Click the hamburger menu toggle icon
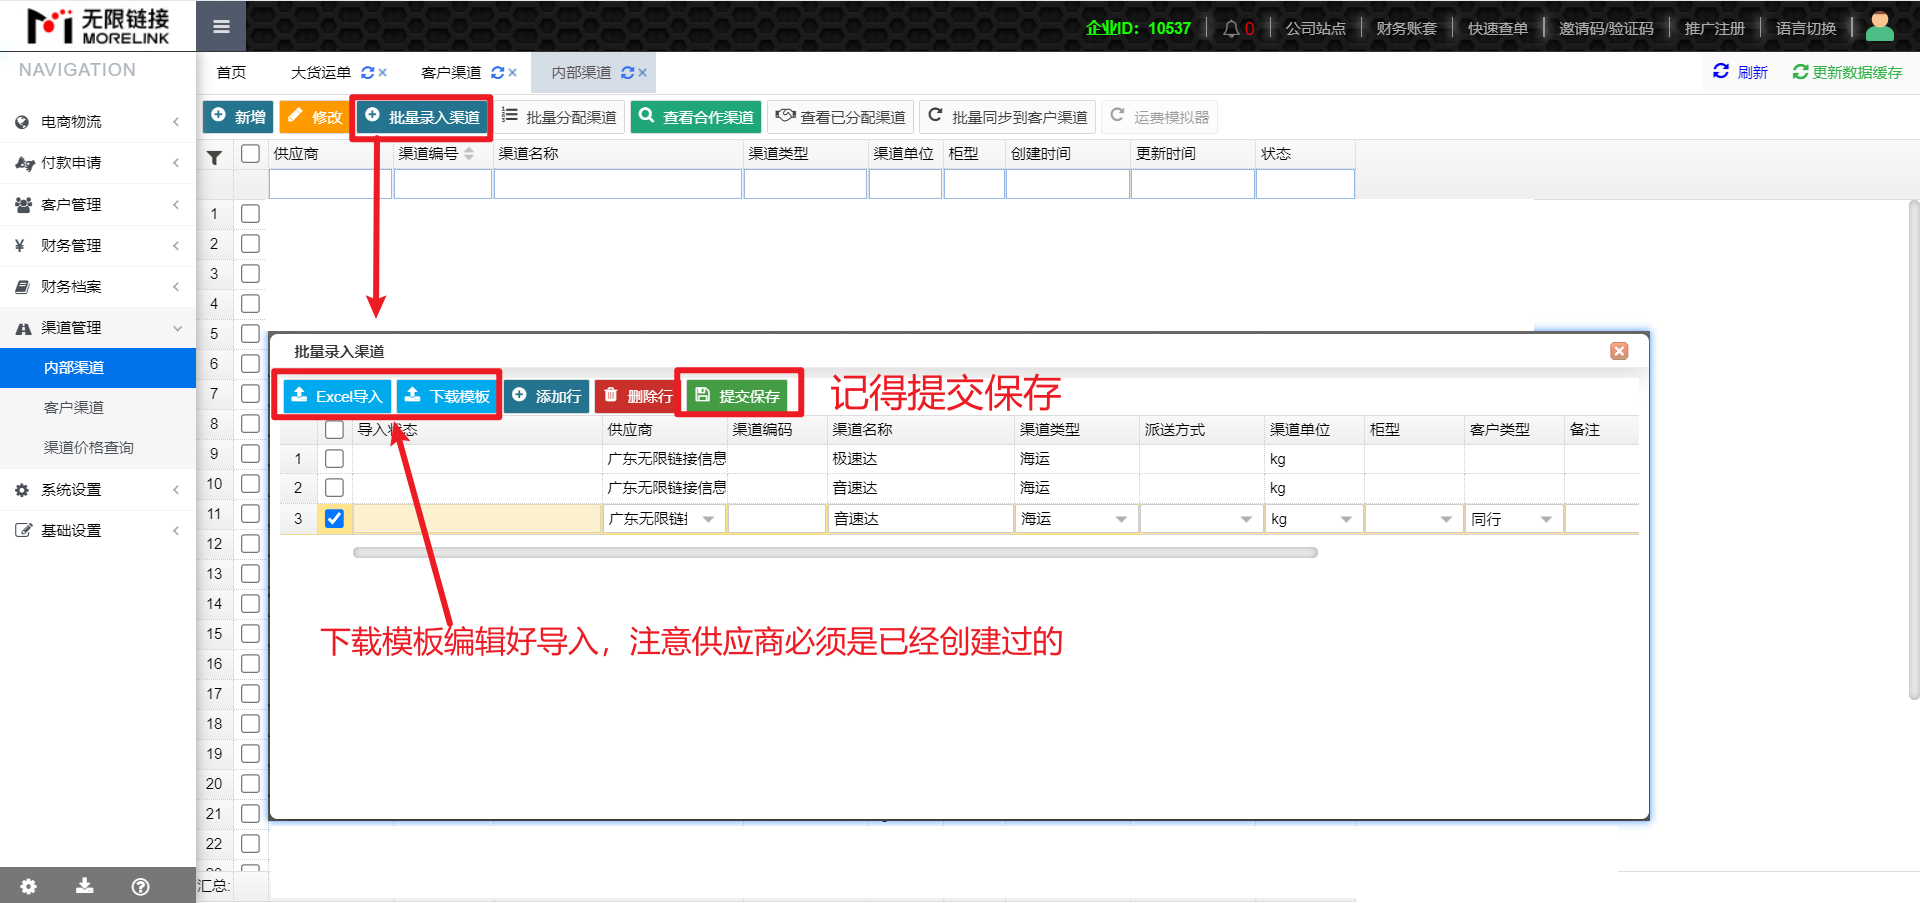1920x903 pixels. pos(221,27)
